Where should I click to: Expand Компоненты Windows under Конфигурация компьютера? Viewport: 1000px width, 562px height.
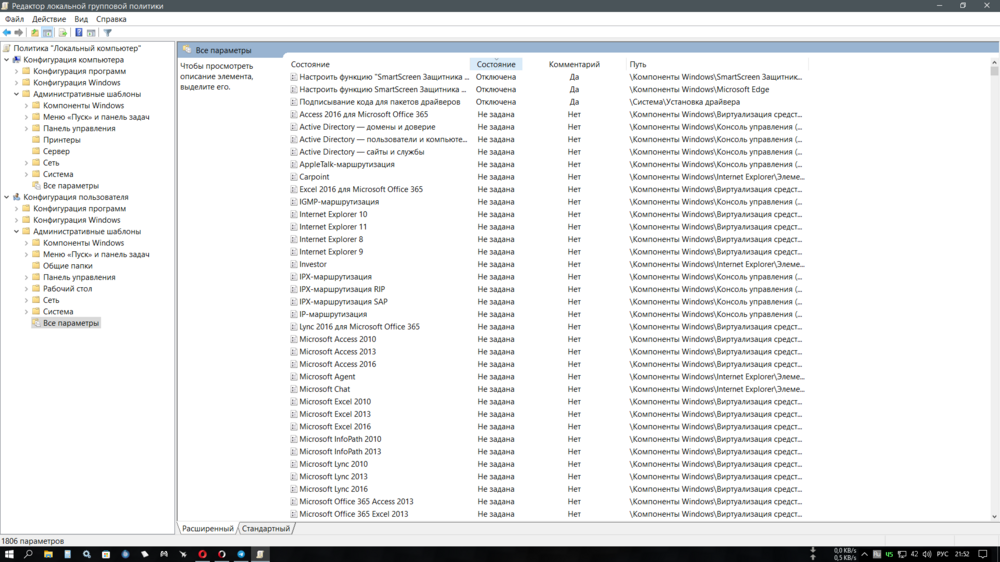pyautogui.click(x=27, y=105)
